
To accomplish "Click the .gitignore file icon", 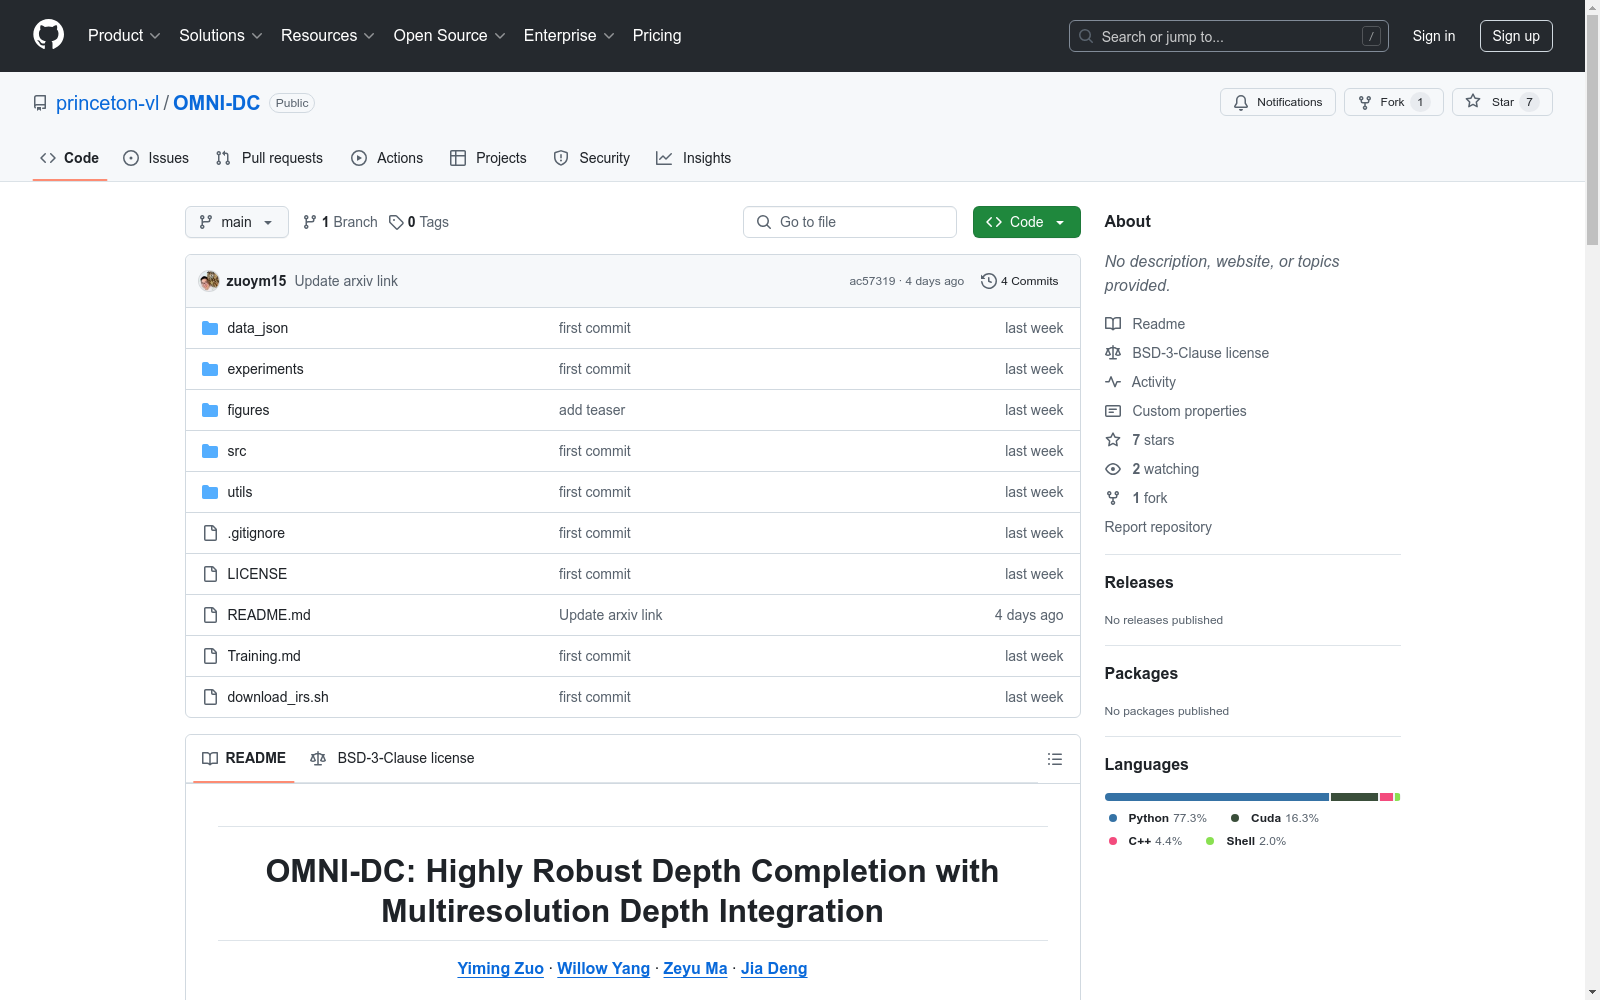I will pyautogui.click(x=210, y=533).
